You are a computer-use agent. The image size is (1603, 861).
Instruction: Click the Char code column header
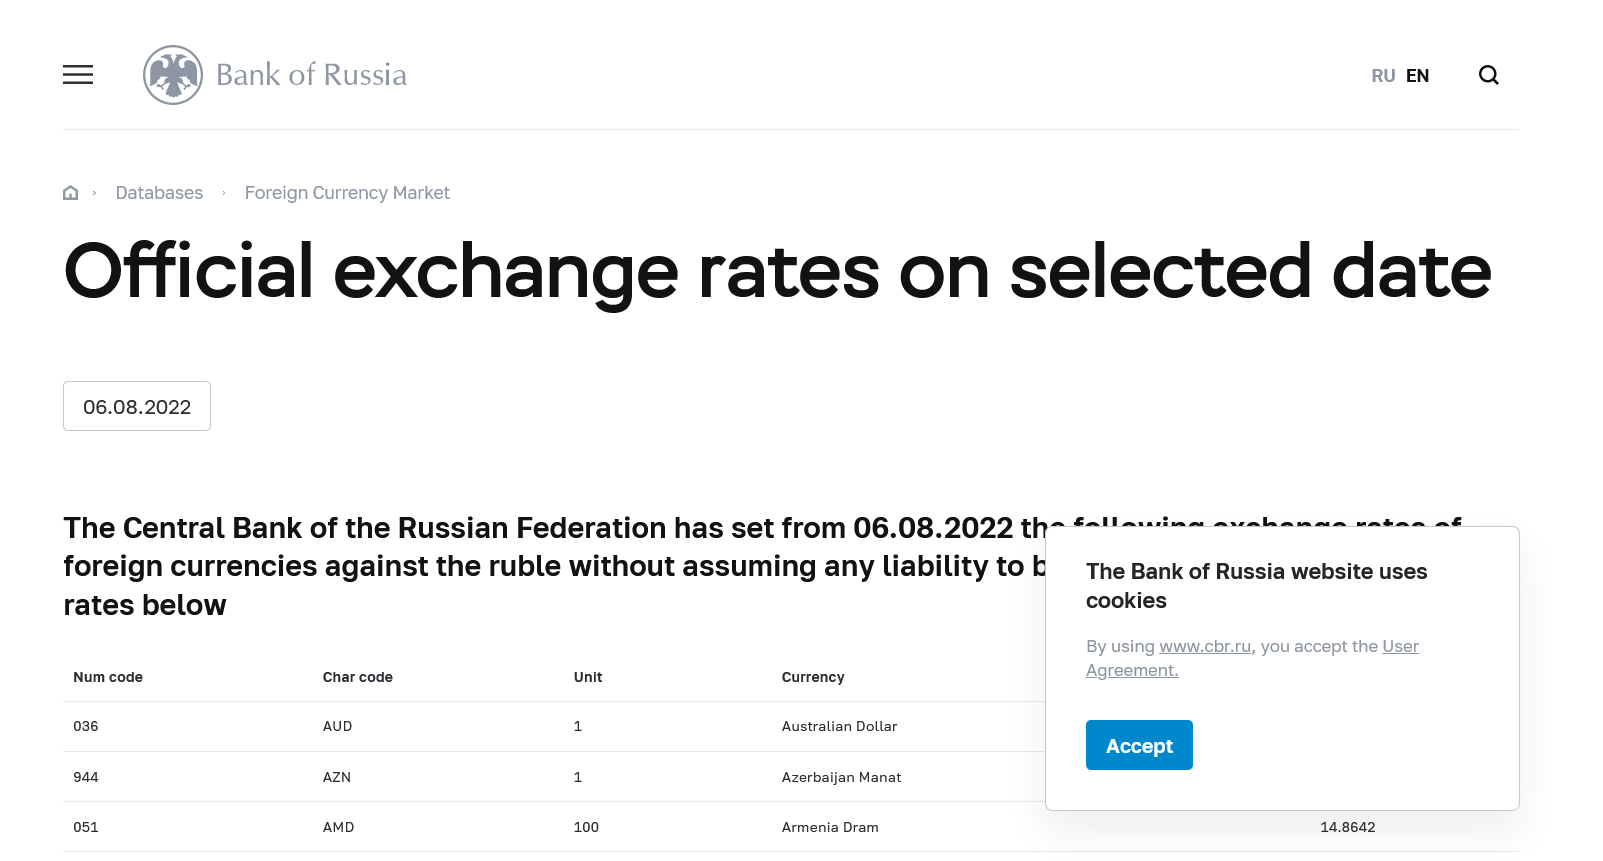pyautogui.click(x=358, y=677)
